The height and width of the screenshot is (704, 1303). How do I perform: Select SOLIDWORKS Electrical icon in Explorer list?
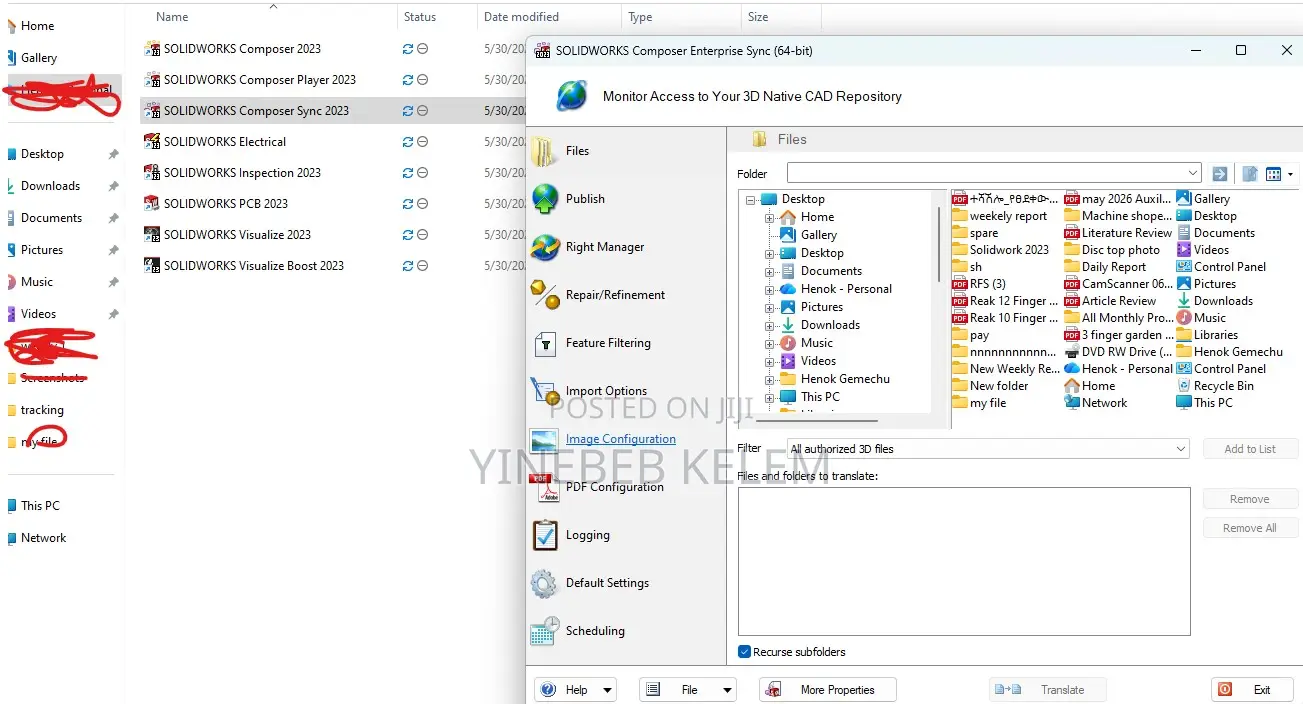tap(152, 142)
